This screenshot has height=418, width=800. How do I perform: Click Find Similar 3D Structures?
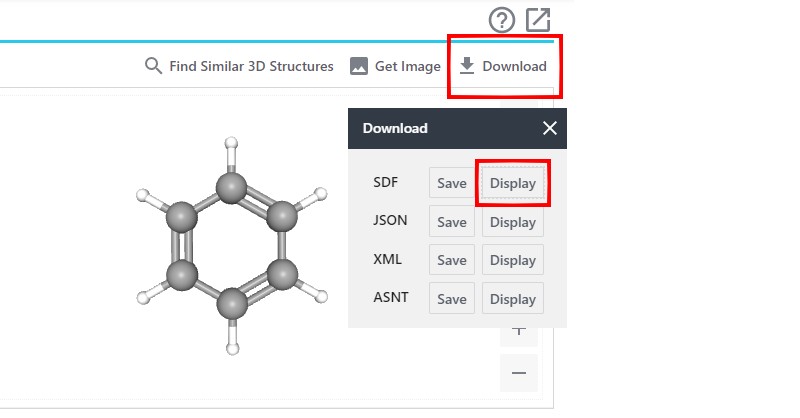pyautogui.click(x=239, y=66)
